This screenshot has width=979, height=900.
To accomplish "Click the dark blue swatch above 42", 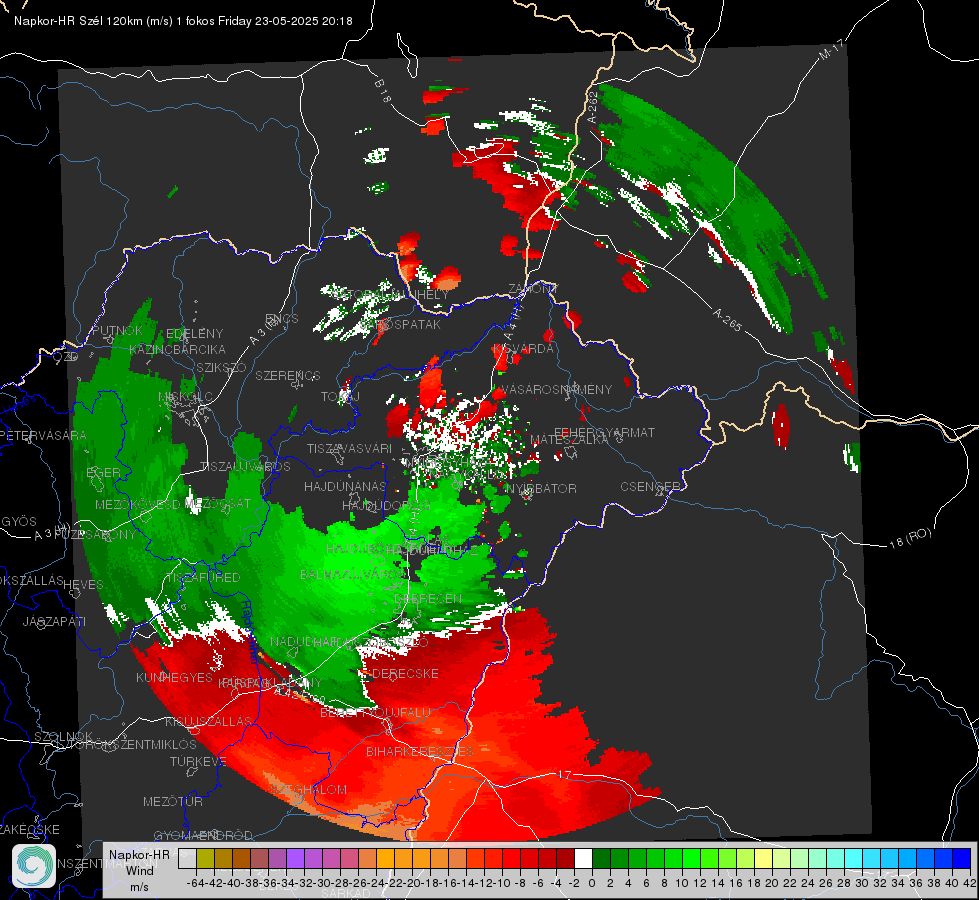I will 962,859.
